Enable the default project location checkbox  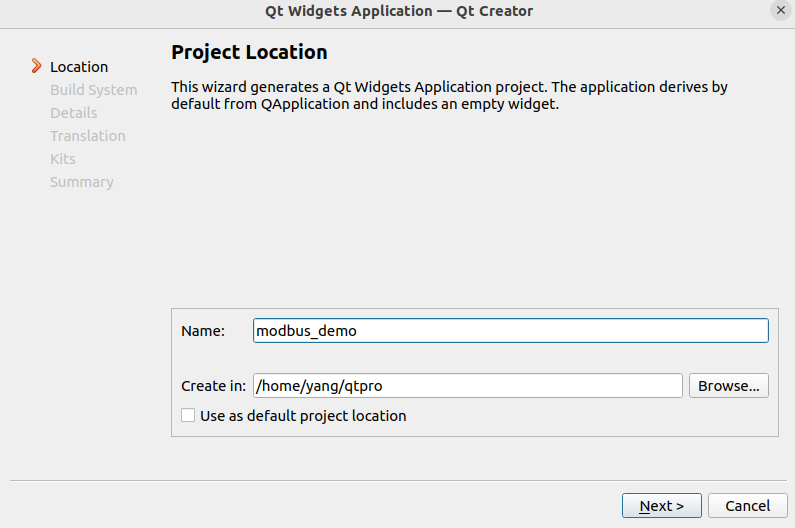point(187,416)
